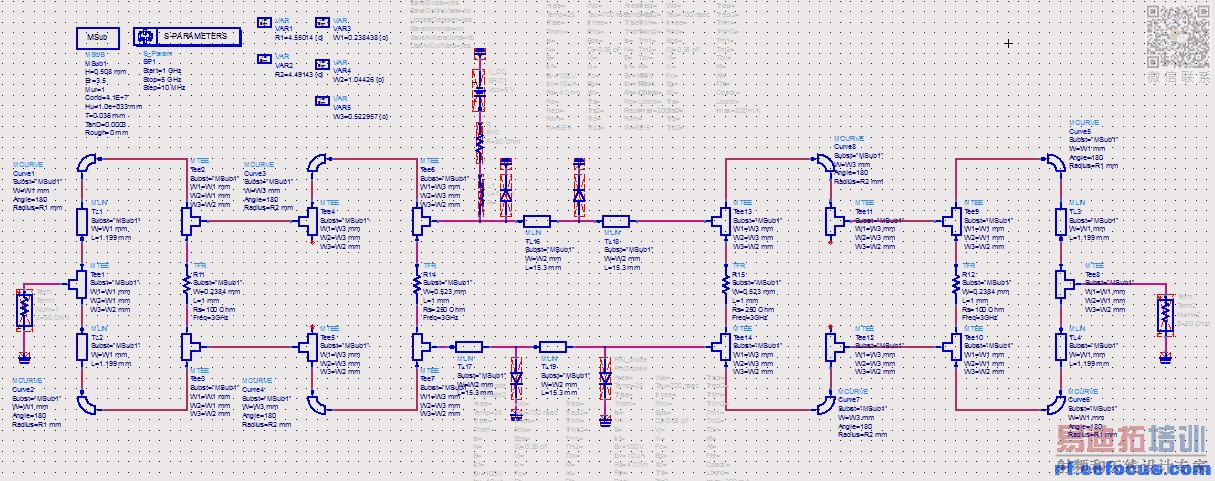Viewport: 1215px width, 481px height.
Task: Select the Tee14 MTEE junction symbol
Action: click(x=722, y=346)
